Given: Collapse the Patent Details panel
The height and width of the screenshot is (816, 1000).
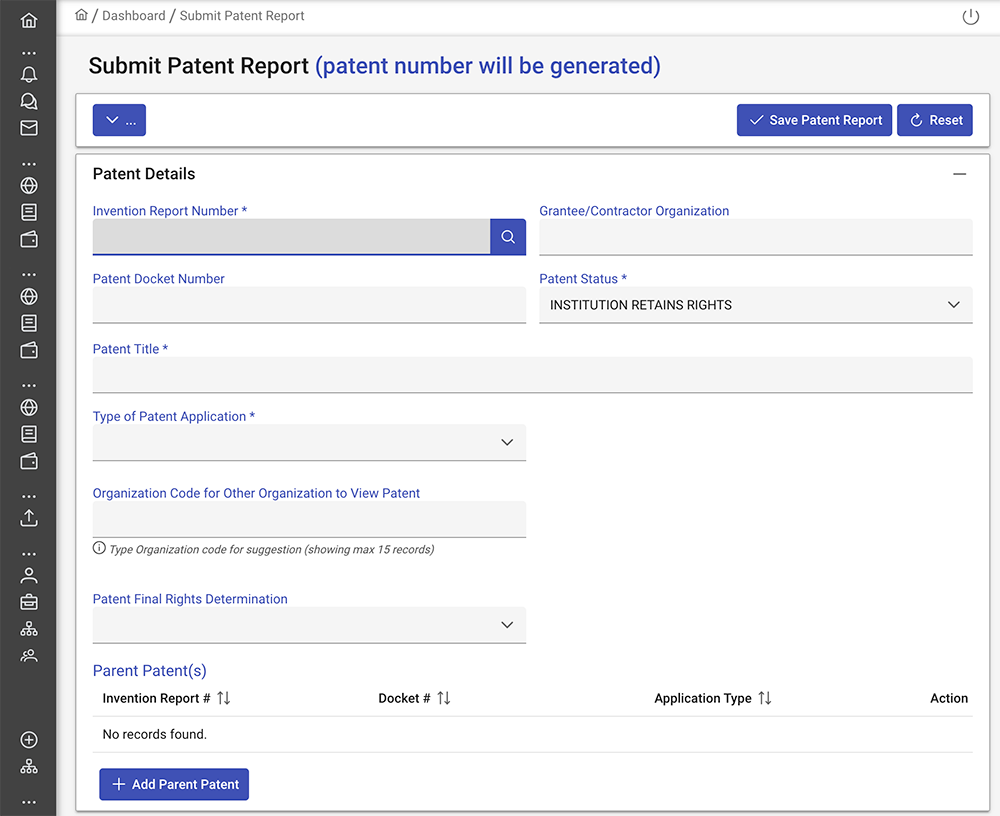Looking at the screenshot, I should 959,174.
